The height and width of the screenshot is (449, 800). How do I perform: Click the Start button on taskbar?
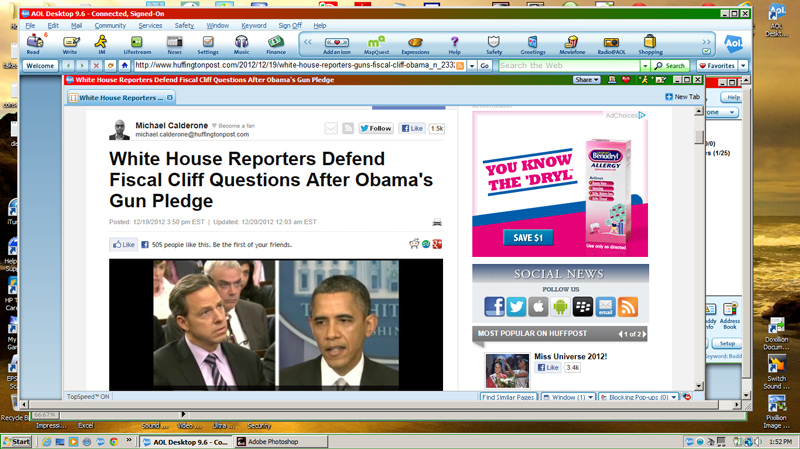[17, 442]
